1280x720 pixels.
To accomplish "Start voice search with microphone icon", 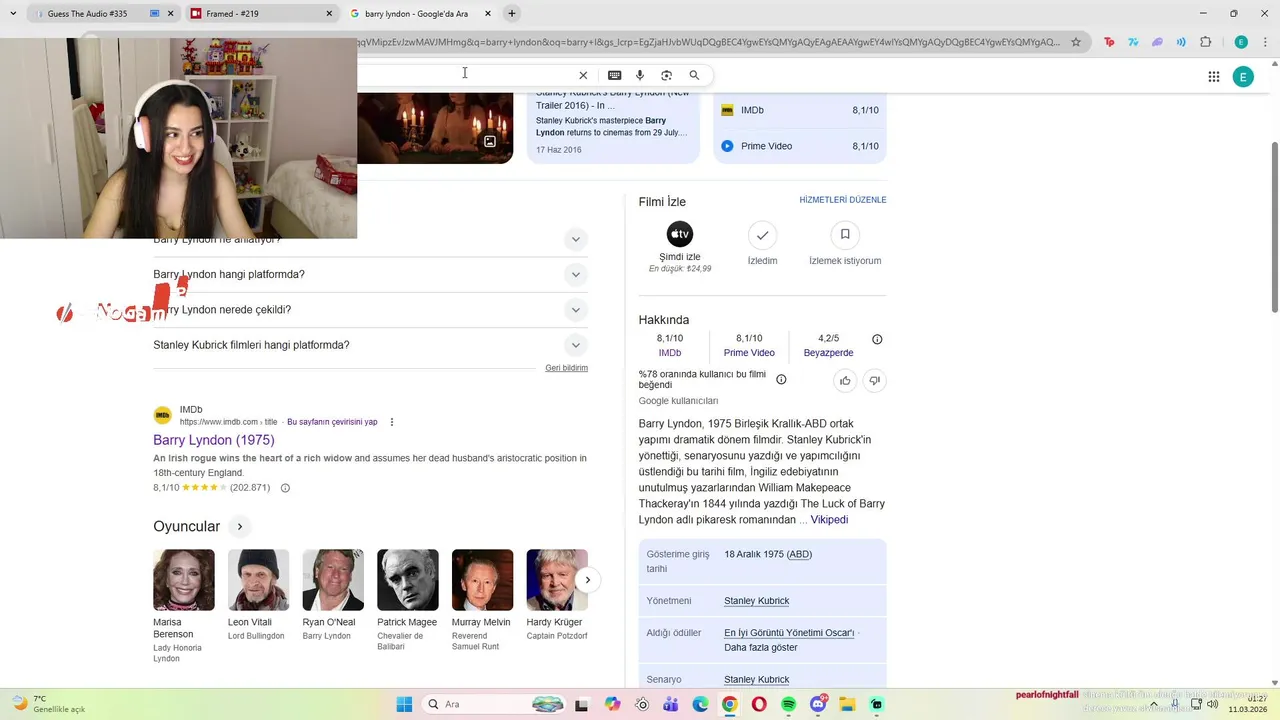I will [x=640, y=75].
